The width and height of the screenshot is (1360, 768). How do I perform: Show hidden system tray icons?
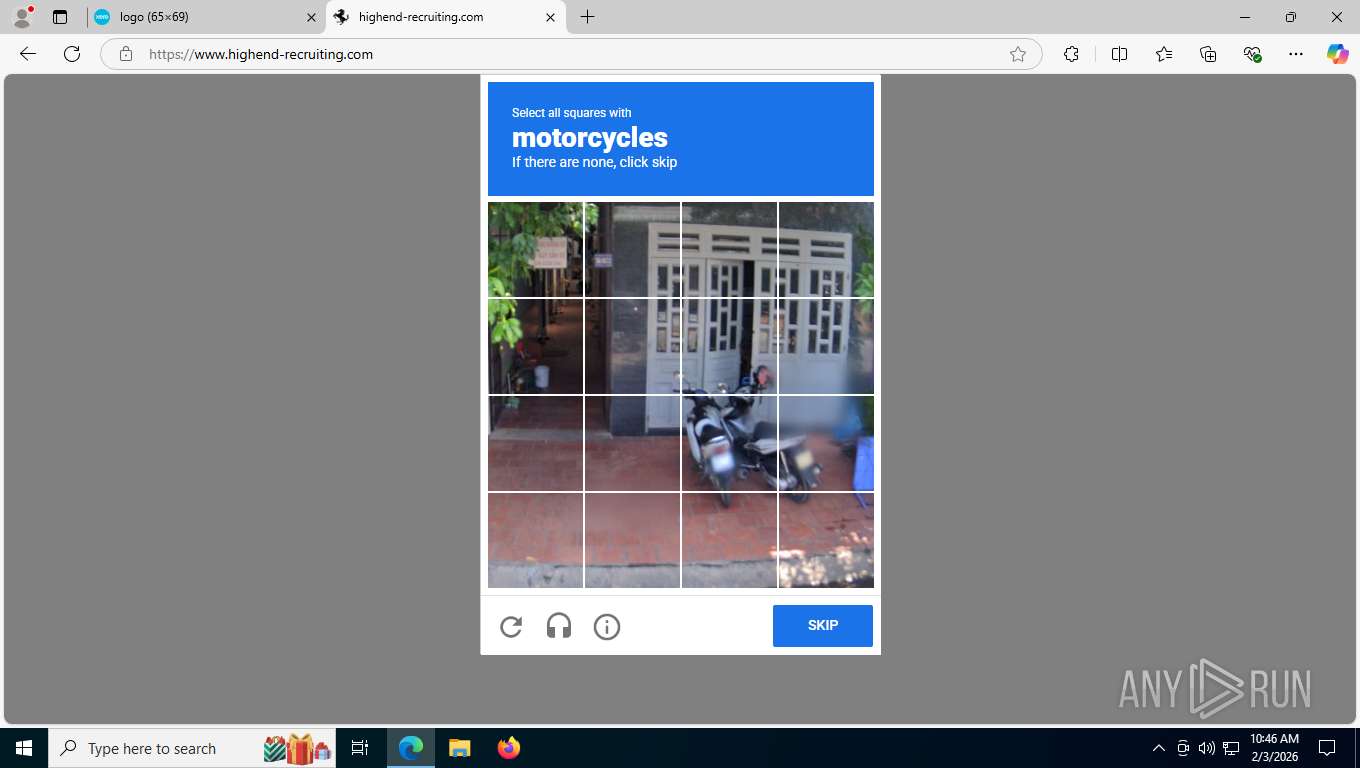(1159, 748)
